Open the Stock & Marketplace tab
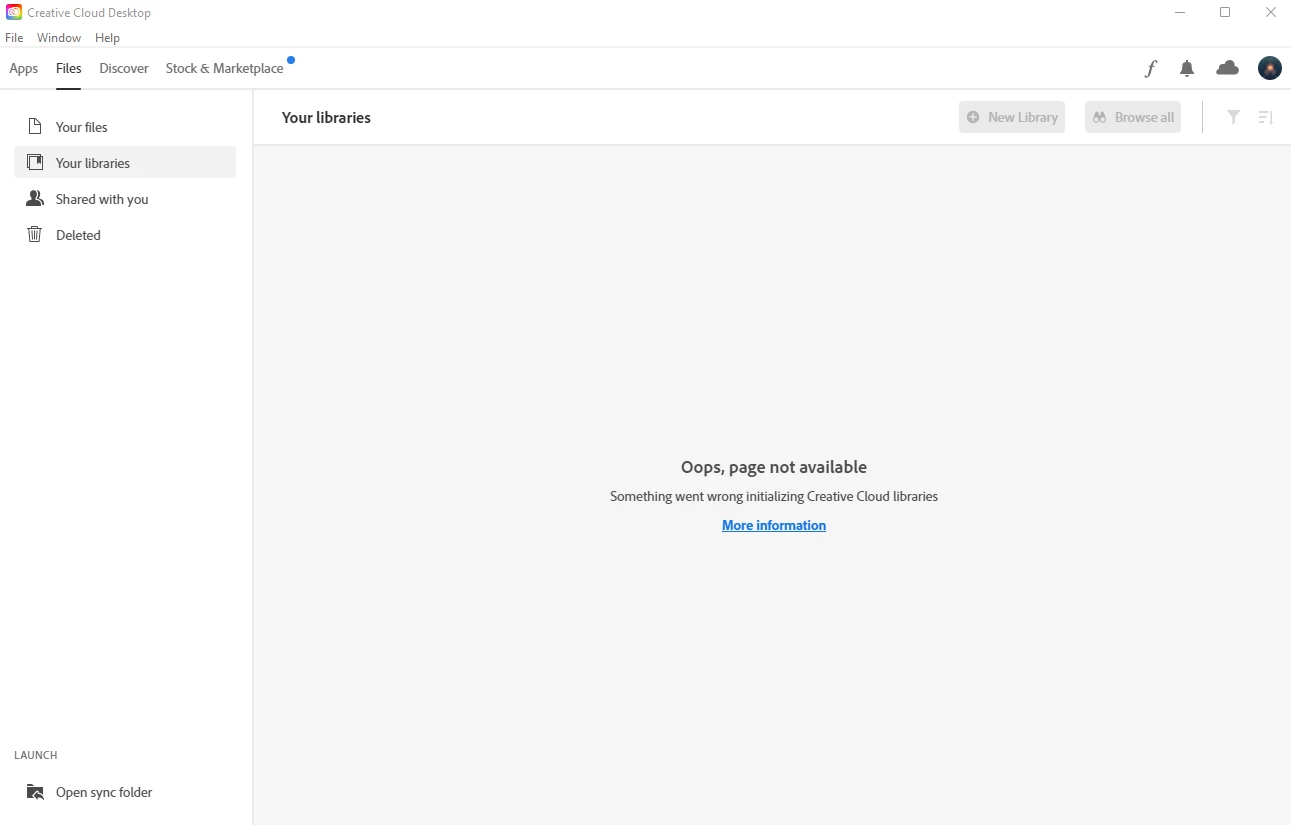 coord(225,68)
